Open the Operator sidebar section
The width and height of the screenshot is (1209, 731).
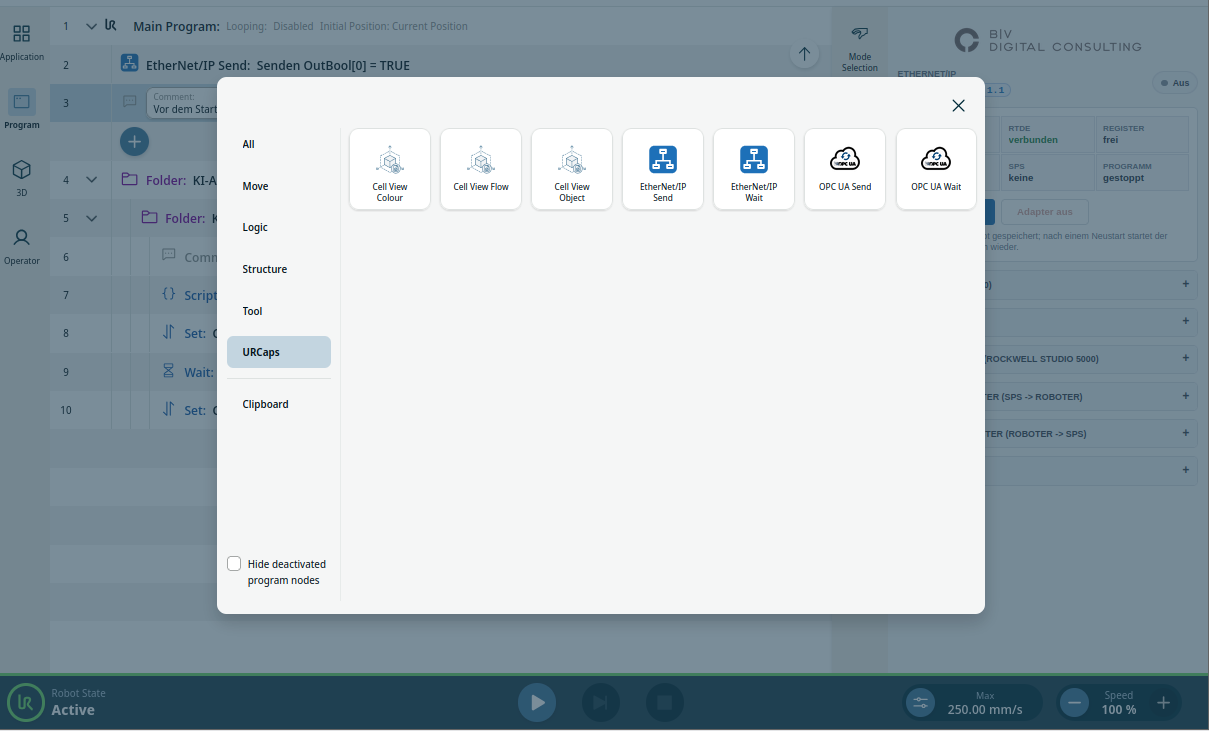[22, 246]
